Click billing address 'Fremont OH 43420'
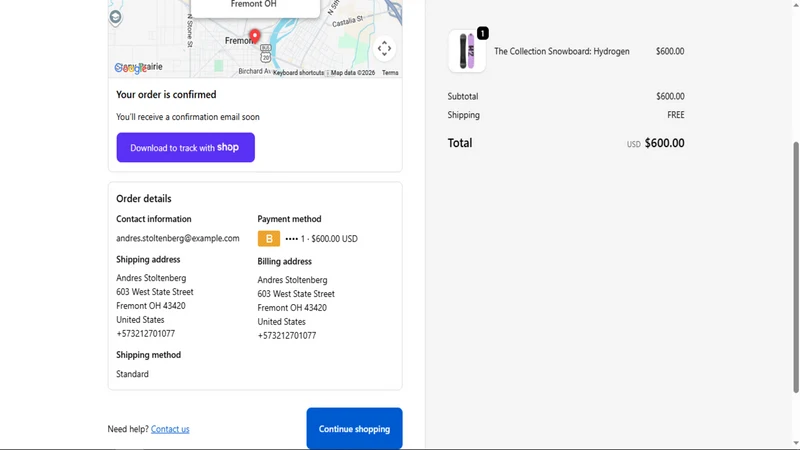 pos(292,308)
